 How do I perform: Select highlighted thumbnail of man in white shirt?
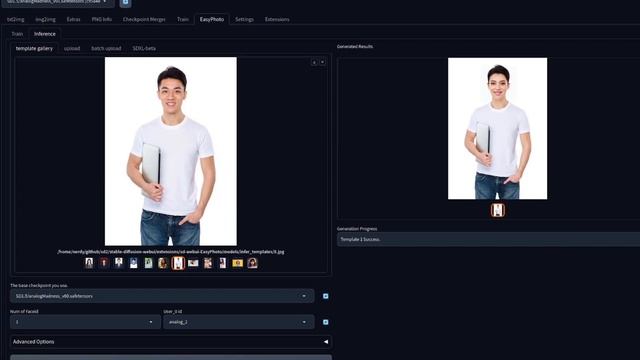178,263
